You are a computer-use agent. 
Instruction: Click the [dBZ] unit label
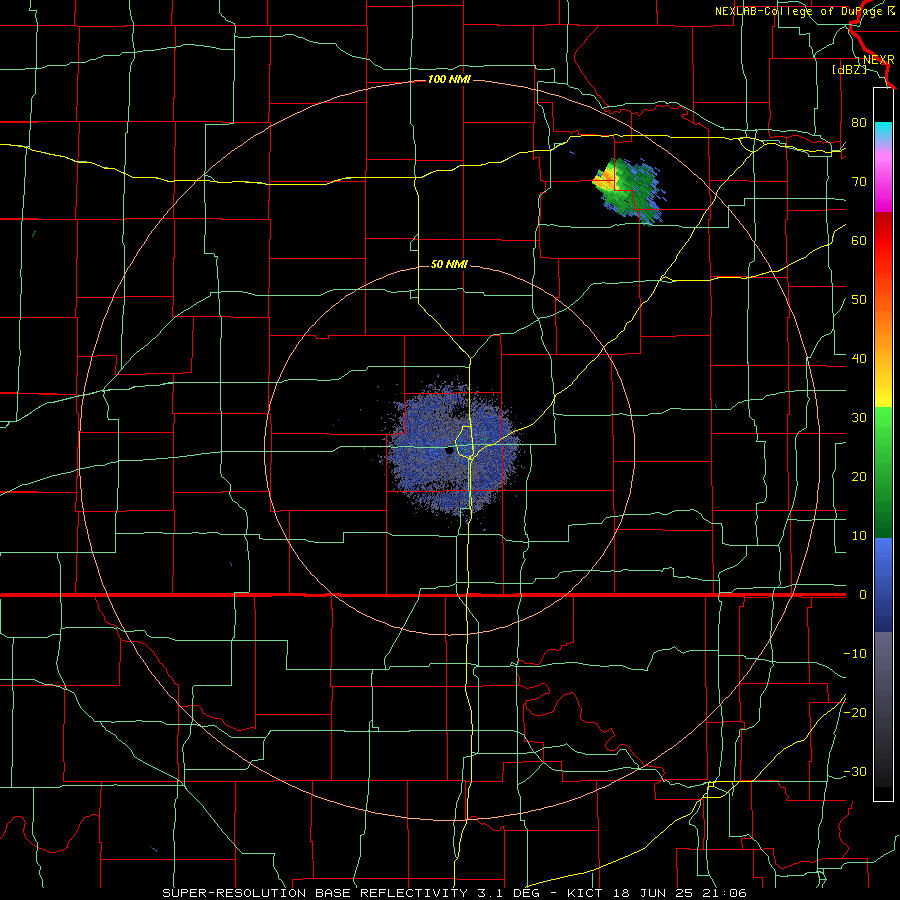point(849,69)
